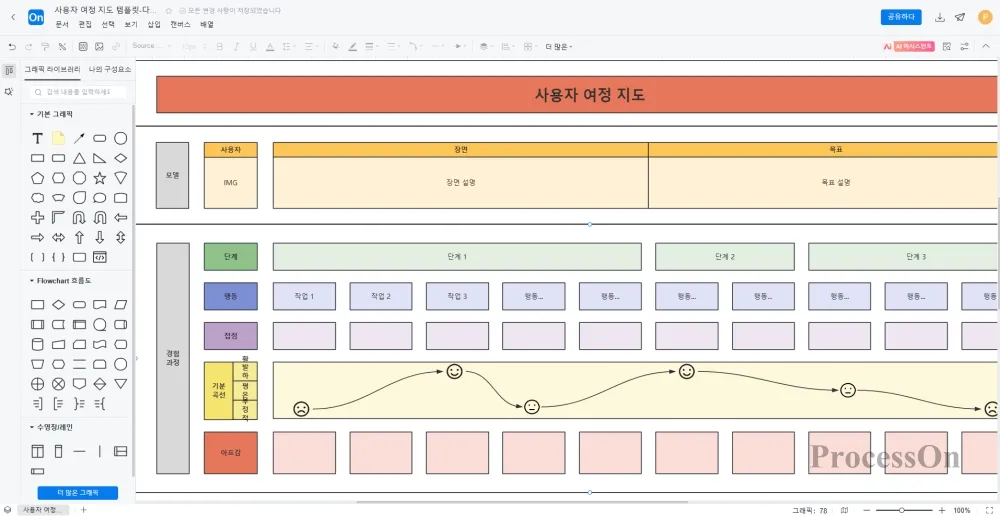Switch to 나의 구성요소 tab
This screenshot has height=516, width=1000.
tap(109, 70)
